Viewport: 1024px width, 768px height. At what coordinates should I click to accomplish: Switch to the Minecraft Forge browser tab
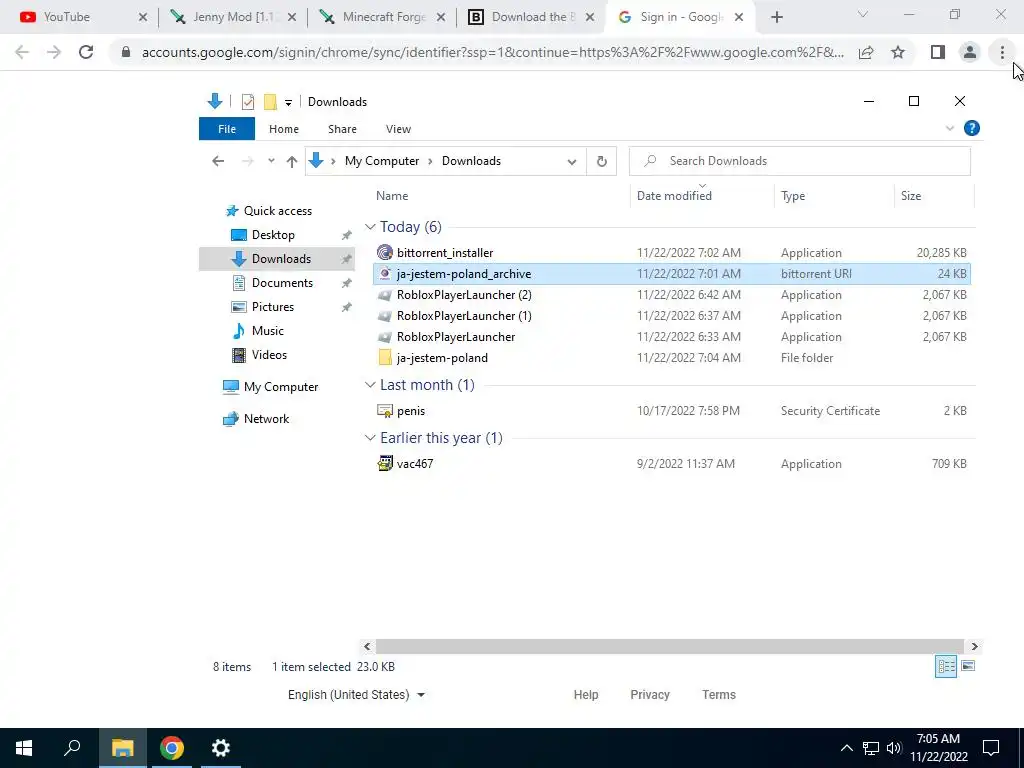pyautogui.click(x=381, y=17)
